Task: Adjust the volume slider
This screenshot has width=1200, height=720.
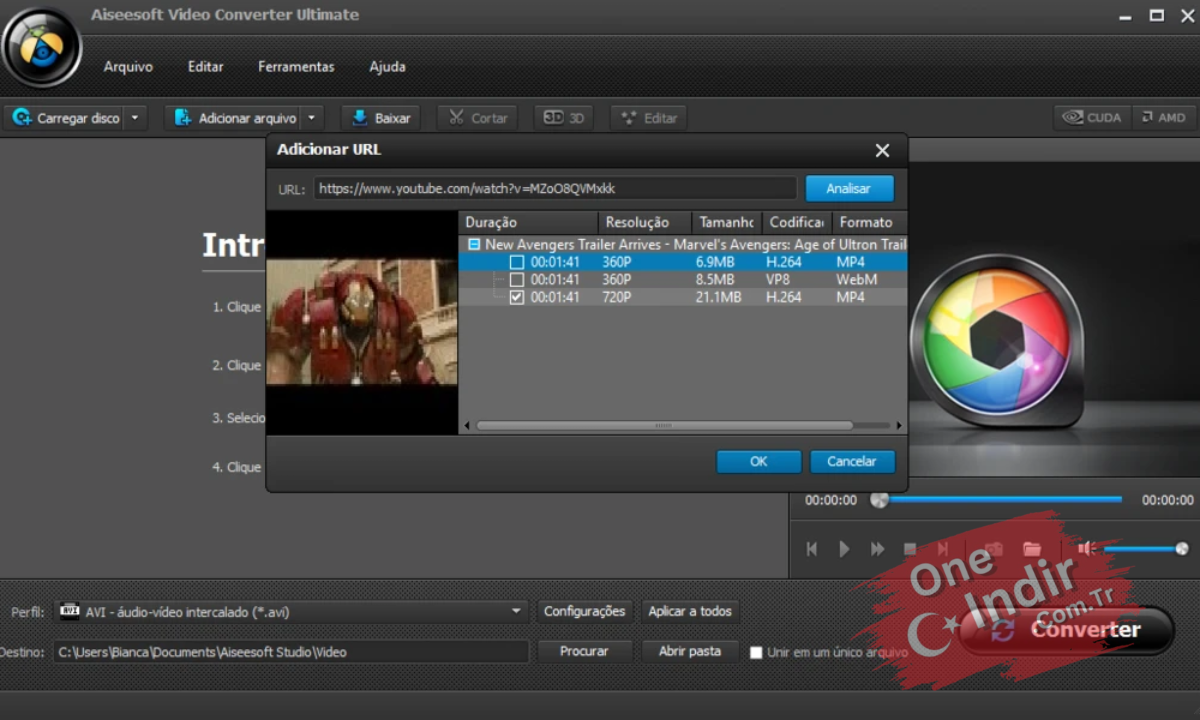Action: coord(1146,548)
